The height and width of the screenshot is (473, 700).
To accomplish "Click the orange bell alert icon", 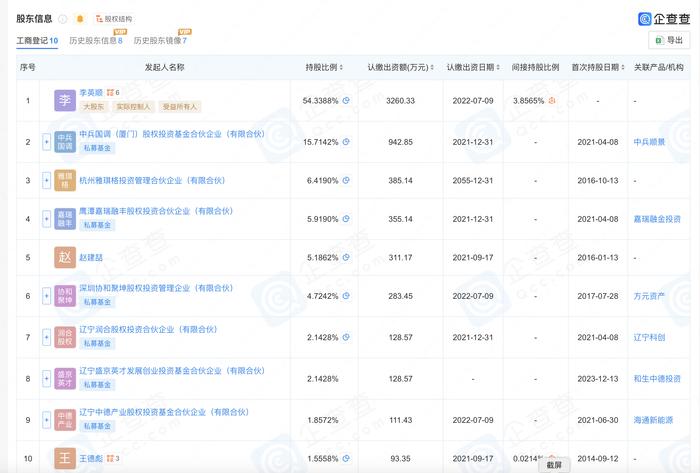I will click(x=80, y=19).
